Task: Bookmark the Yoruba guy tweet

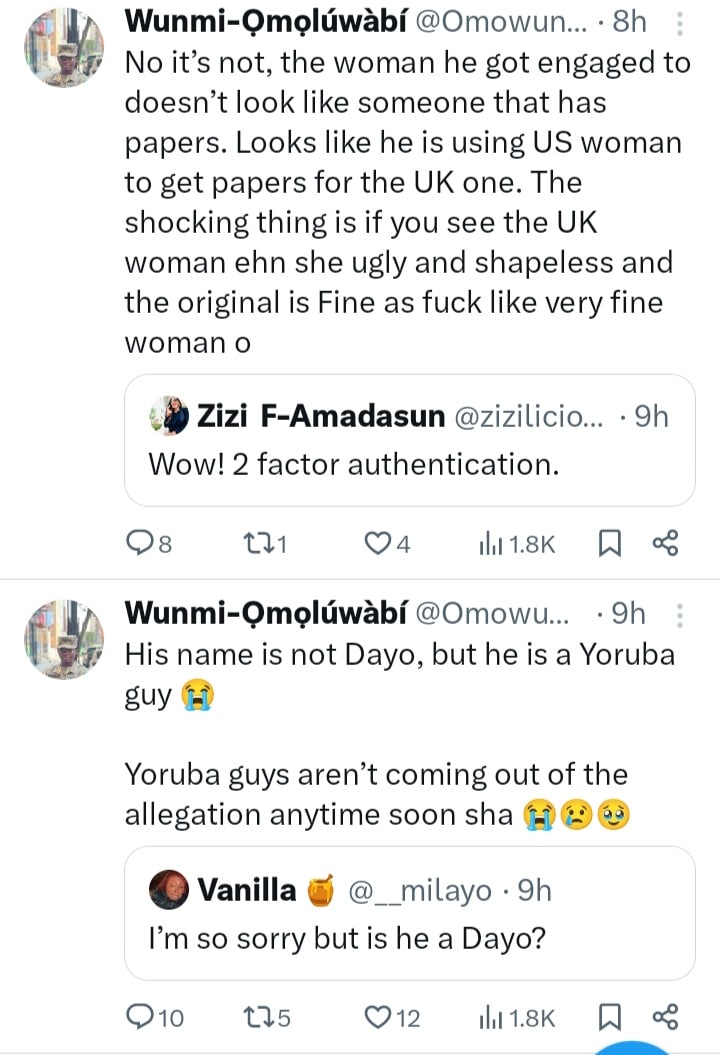Action: point(610,1017)
